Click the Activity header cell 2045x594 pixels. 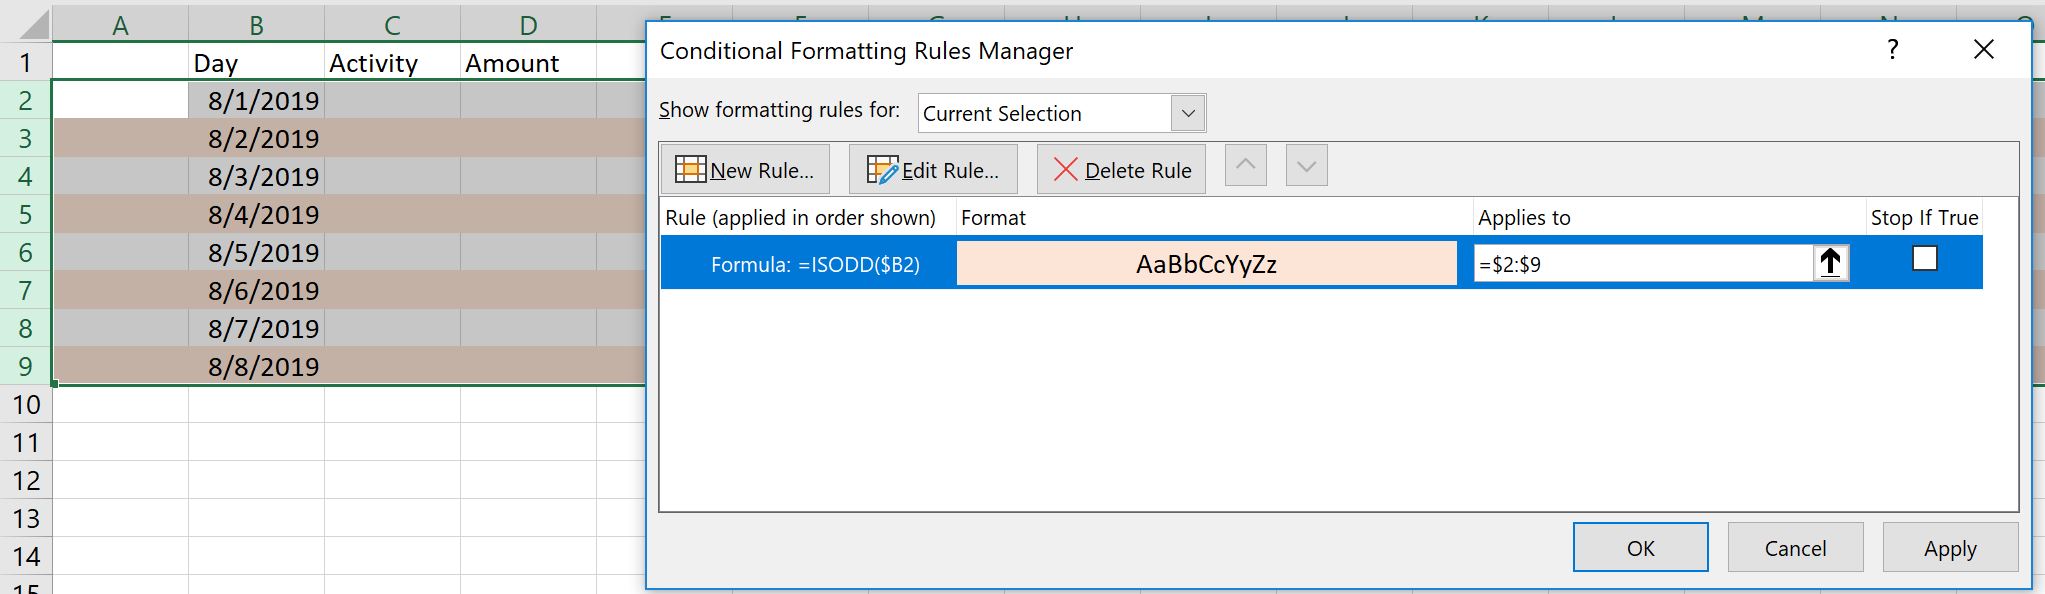tap(392, 62)
